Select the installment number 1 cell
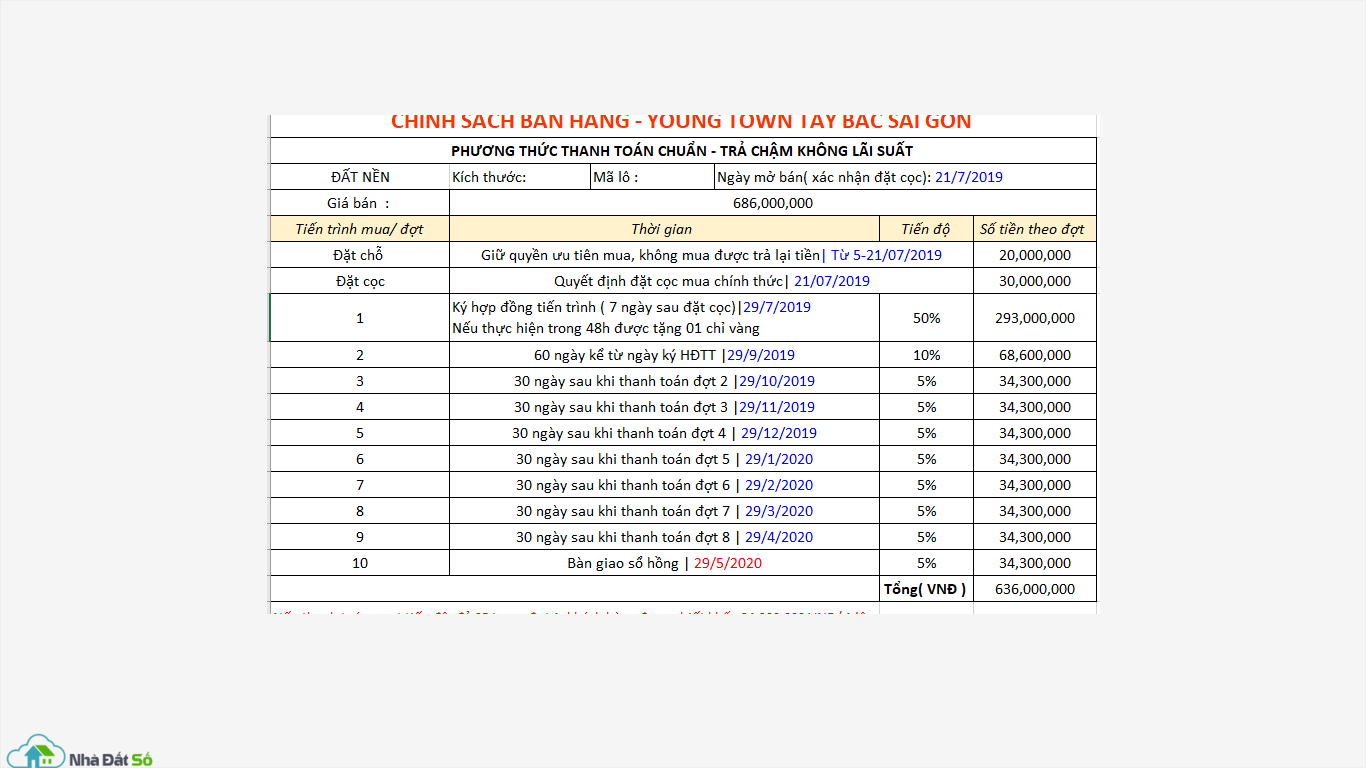Viewport: 1366px width, 768px height. tap(360, 318)
